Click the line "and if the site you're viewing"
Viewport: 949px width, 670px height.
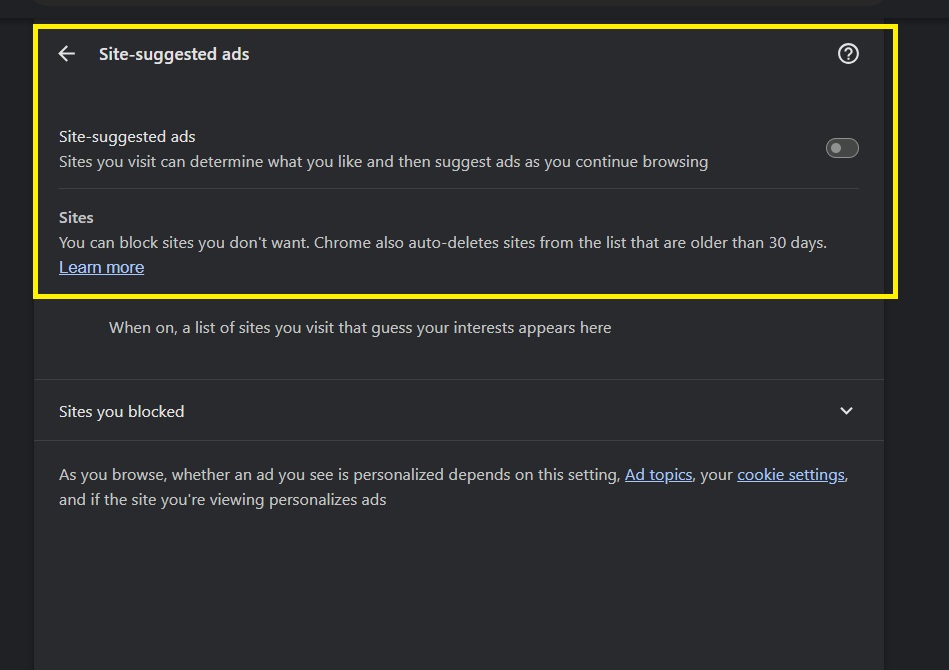pyautogui.click(x=222, y=499)
